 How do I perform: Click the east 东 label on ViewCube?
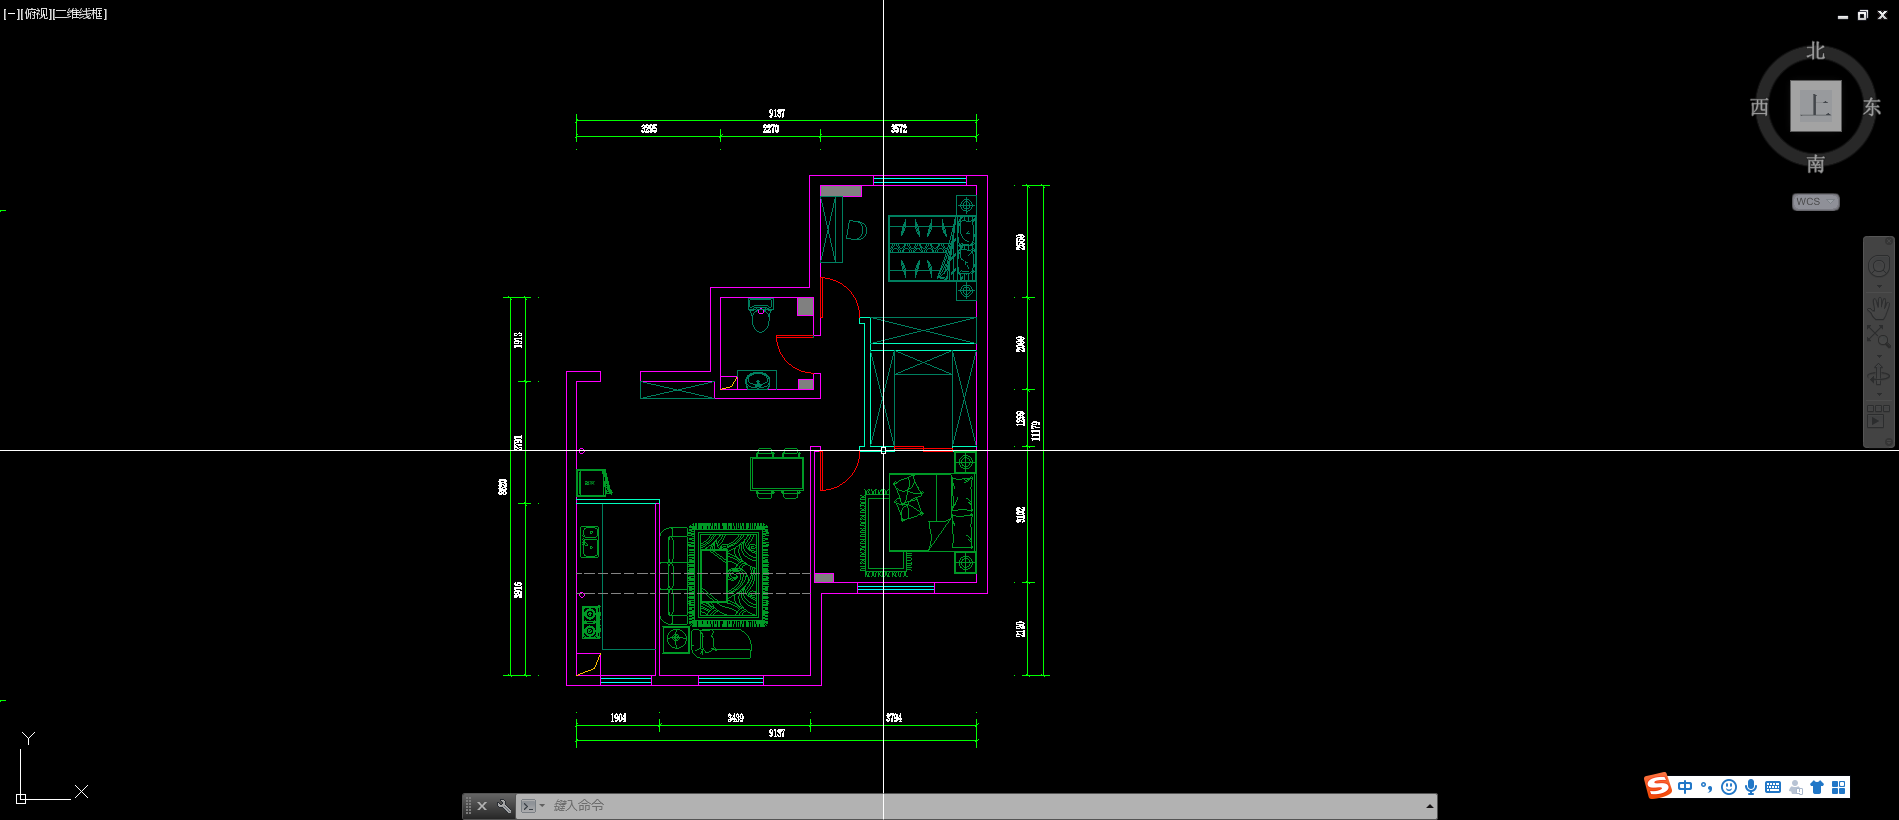[x=1872, y=107]
